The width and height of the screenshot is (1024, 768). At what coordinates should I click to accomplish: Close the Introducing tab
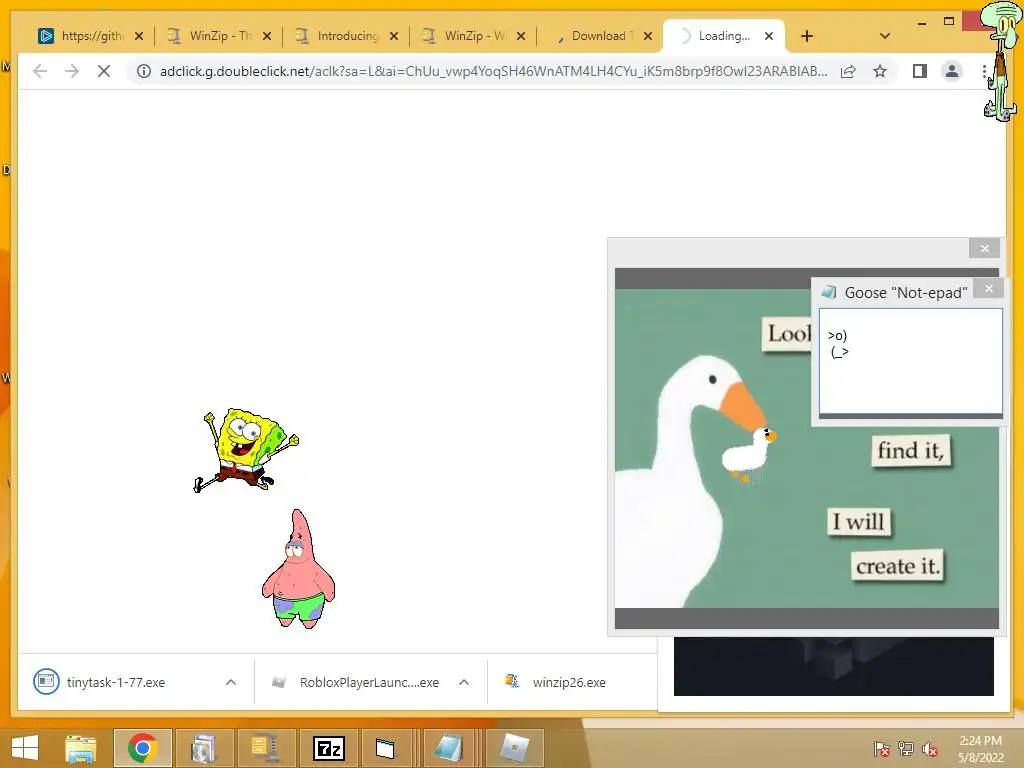click(393, 37)
